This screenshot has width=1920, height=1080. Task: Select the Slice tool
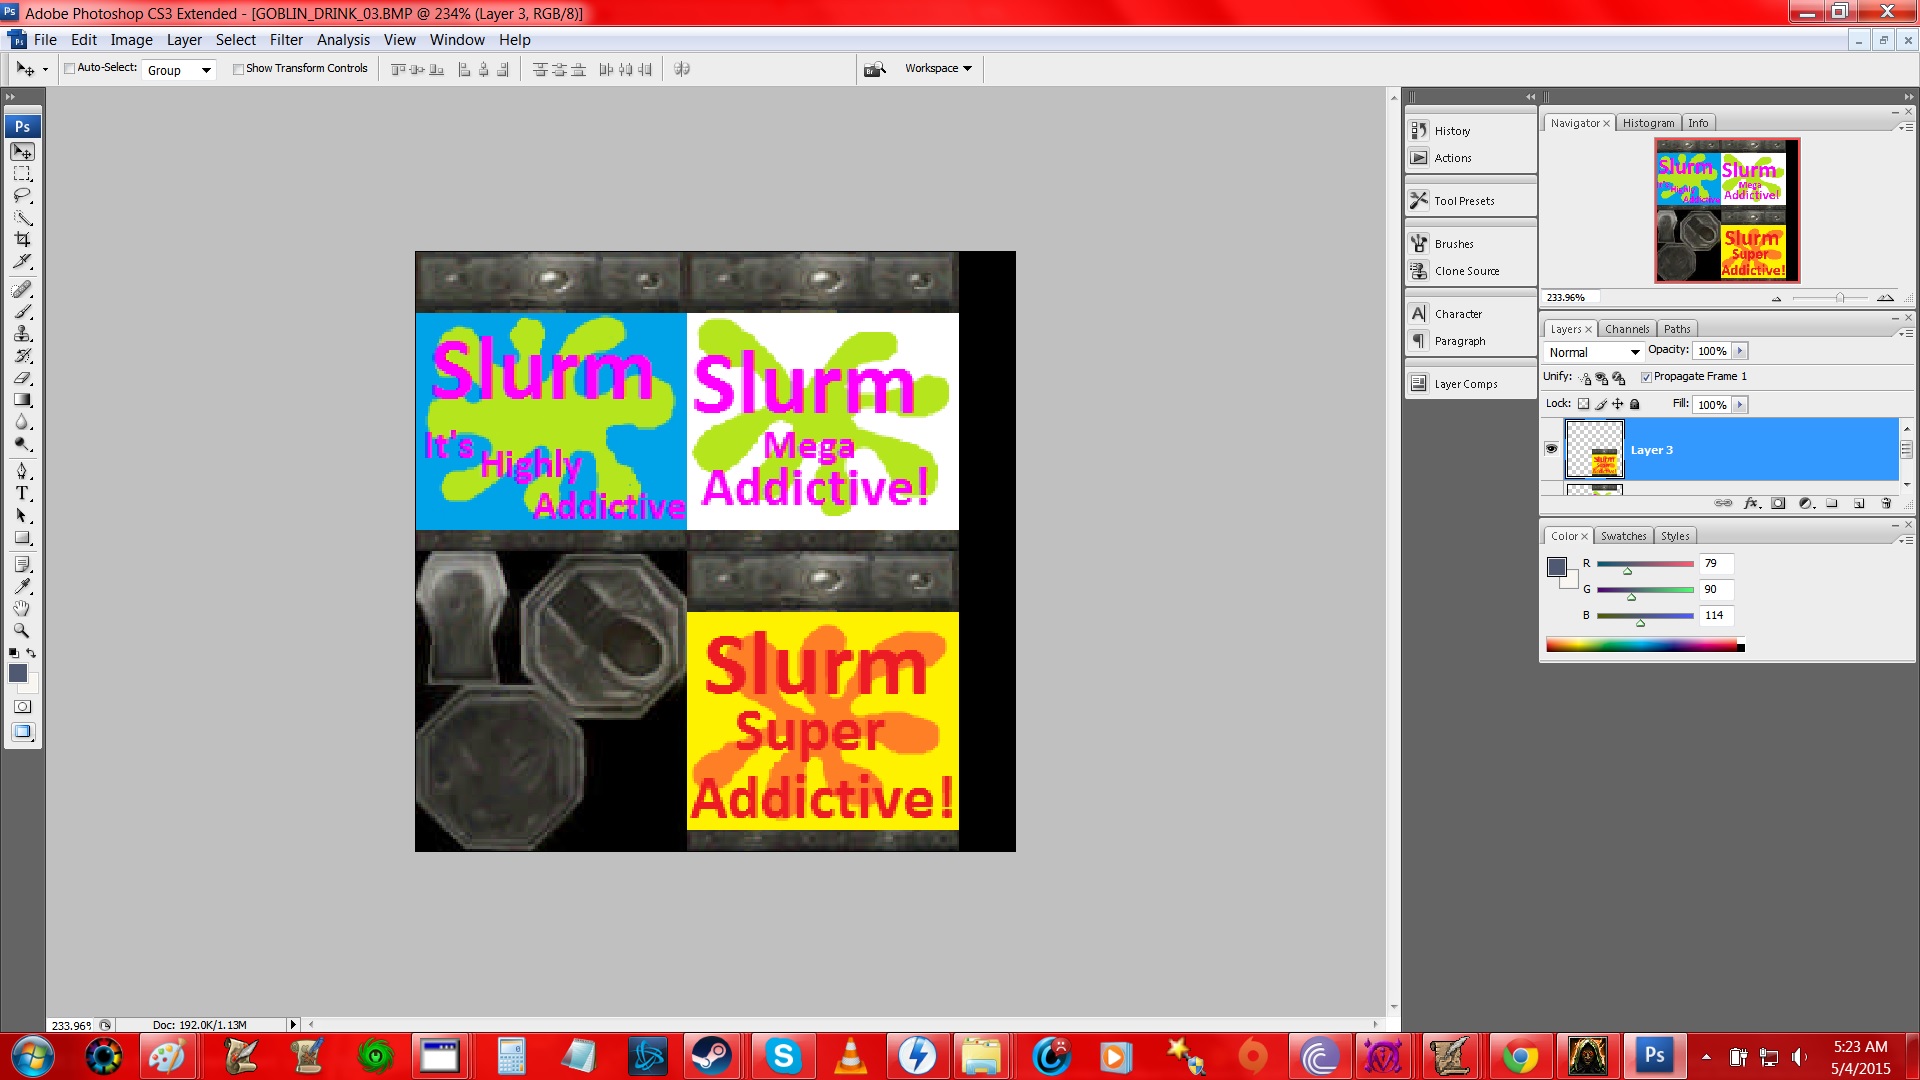[x=22, y=262]
